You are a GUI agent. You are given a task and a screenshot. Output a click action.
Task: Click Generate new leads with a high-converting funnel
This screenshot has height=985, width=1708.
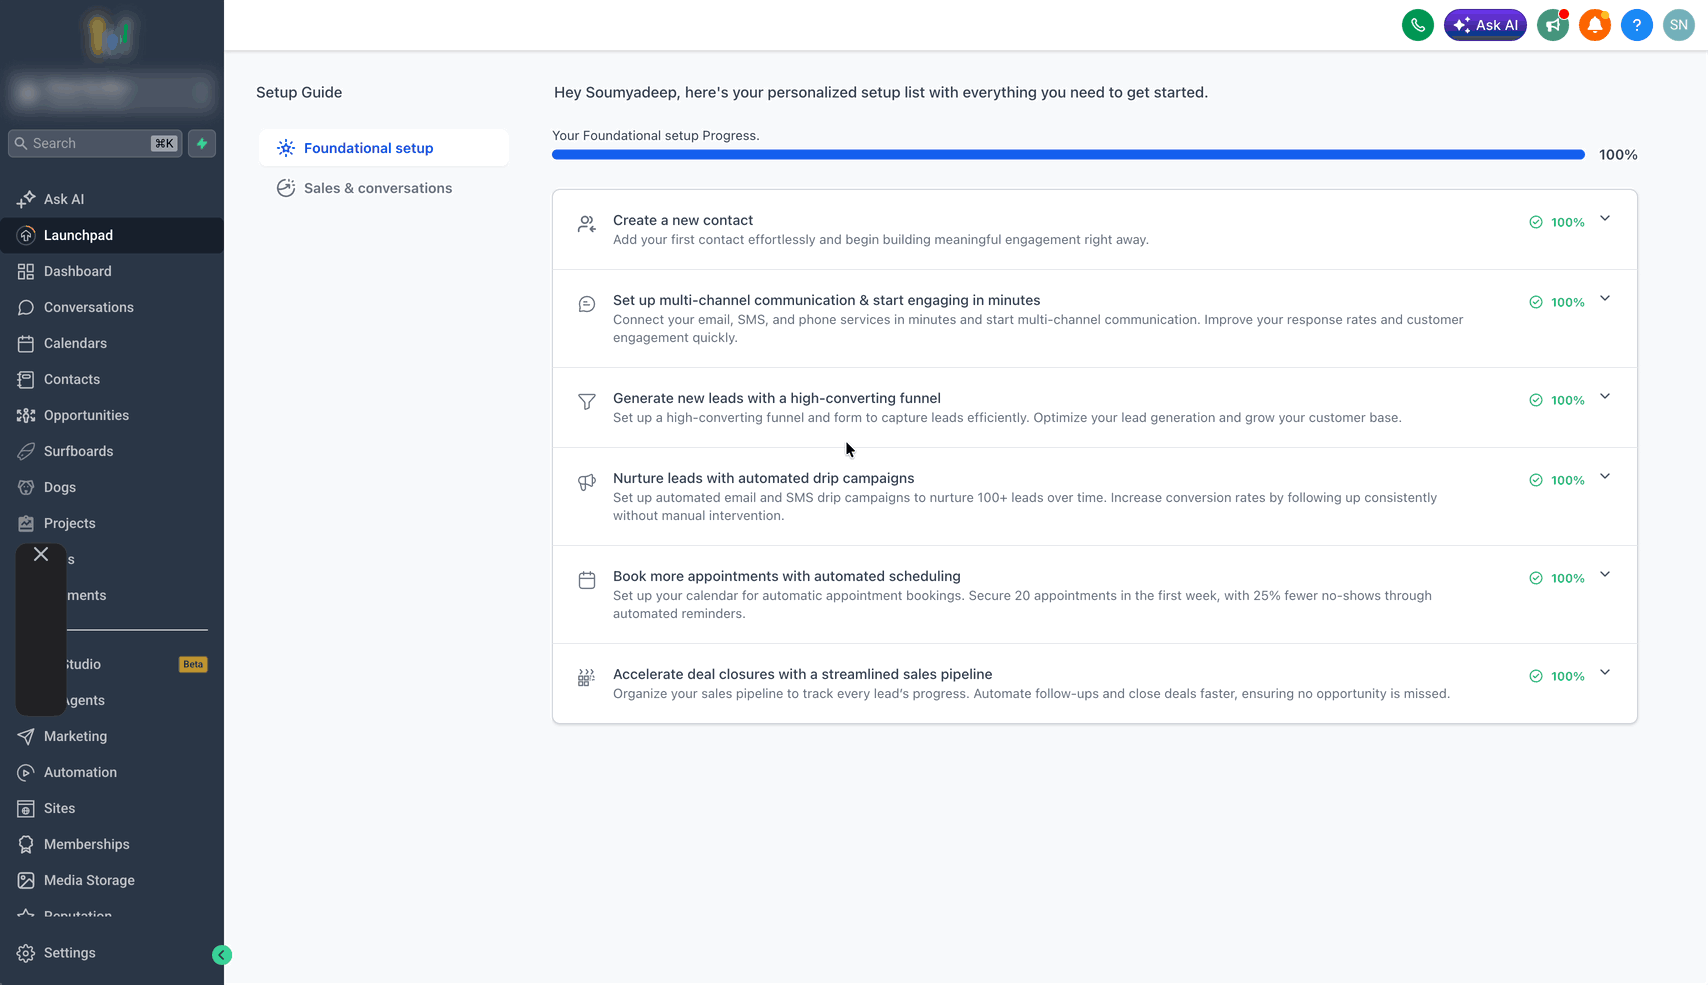pyautogui.click(x=777, y=398)
